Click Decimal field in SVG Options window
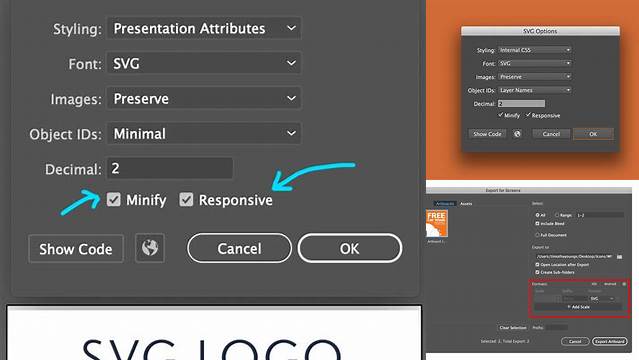 point(521,104)
